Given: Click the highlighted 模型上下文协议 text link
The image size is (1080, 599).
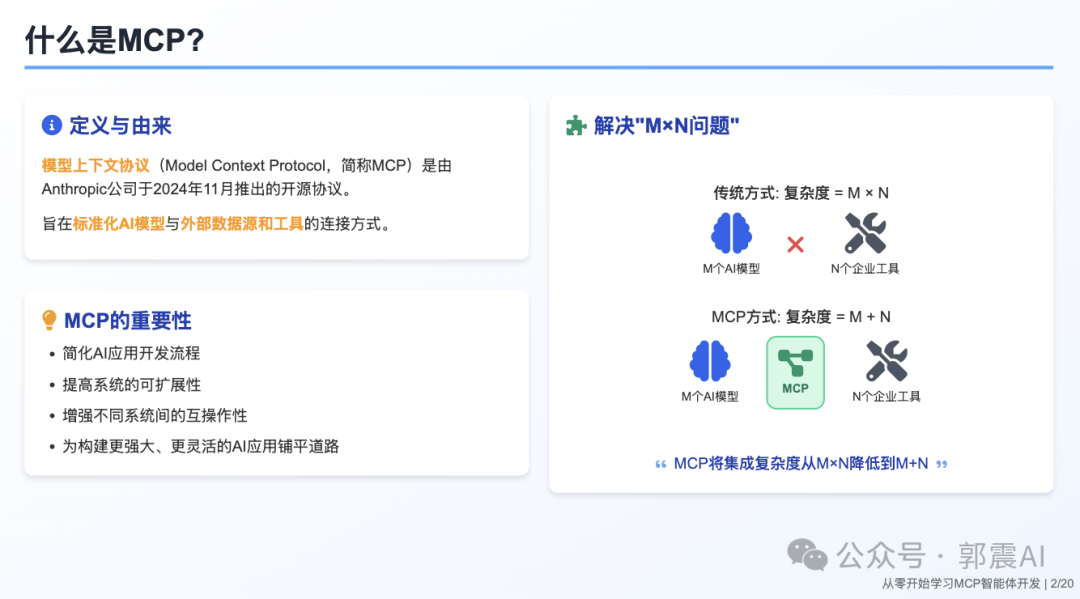Looking at the screenshot, I should coord(95,164).
